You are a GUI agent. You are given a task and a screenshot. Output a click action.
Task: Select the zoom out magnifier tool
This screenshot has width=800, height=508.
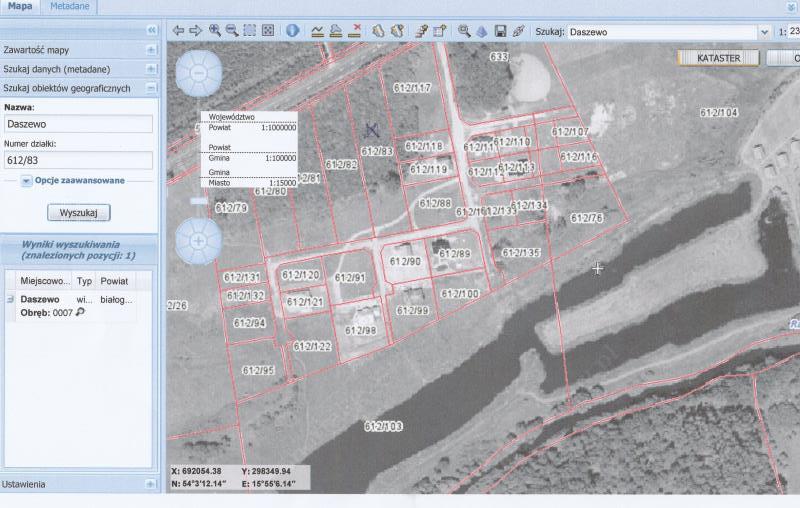click(x=232, y=31)
